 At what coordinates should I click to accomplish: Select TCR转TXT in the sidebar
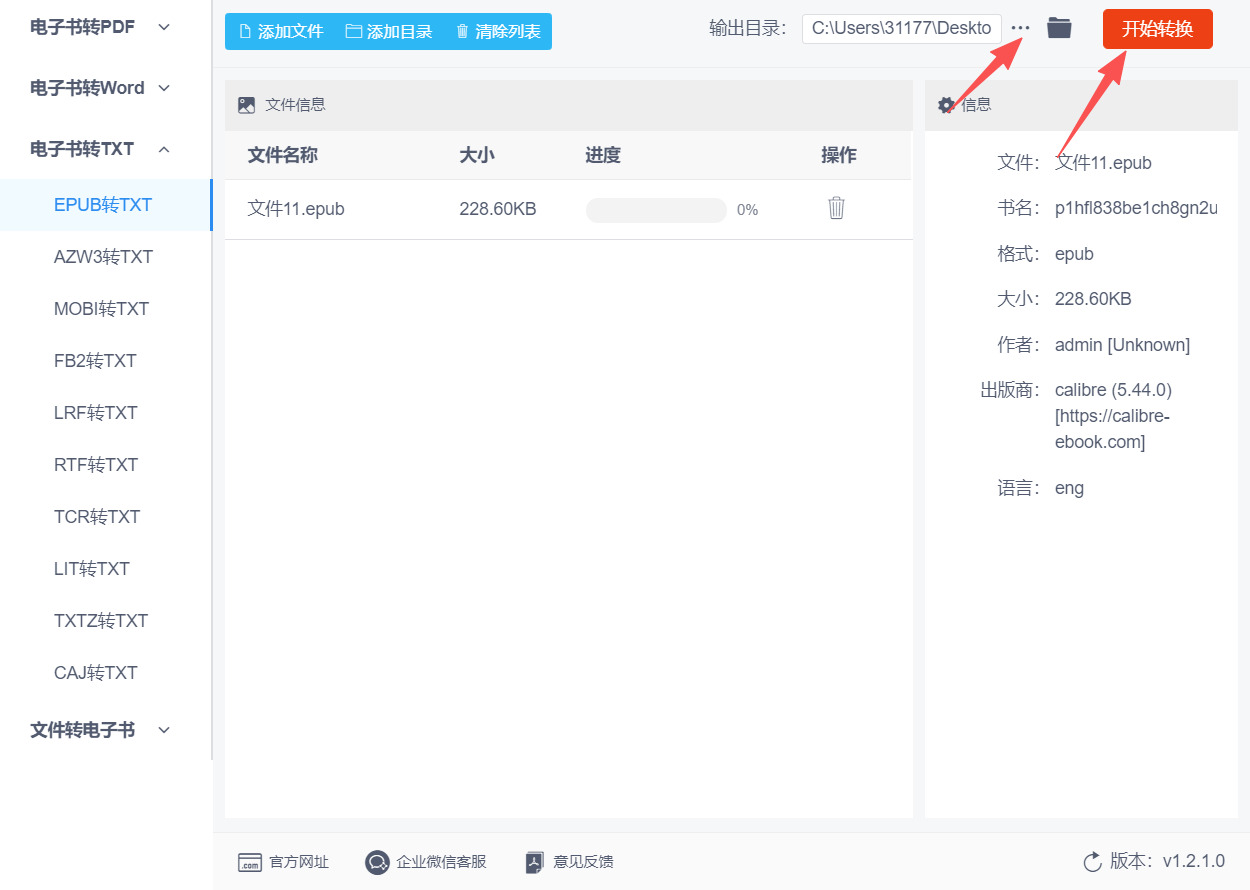(x=105, y=517)
